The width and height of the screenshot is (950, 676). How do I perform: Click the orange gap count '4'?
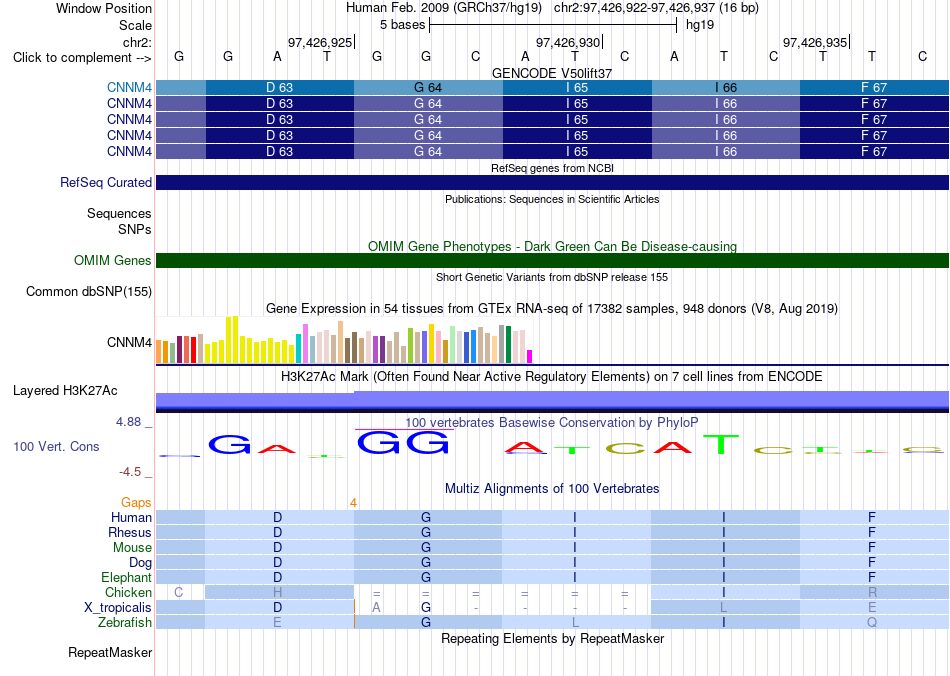point(353,503)
